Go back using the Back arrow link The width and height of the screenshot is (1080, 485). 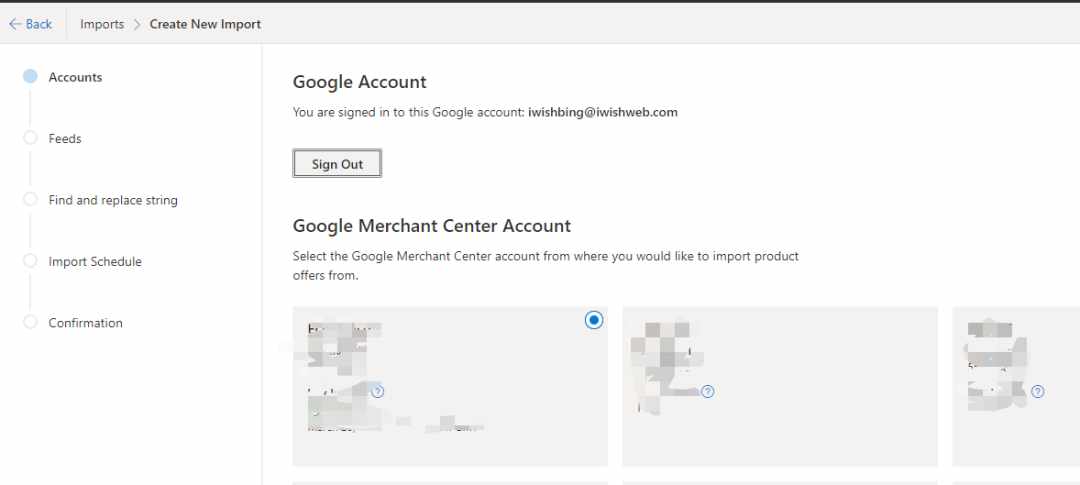click(30, 24)
